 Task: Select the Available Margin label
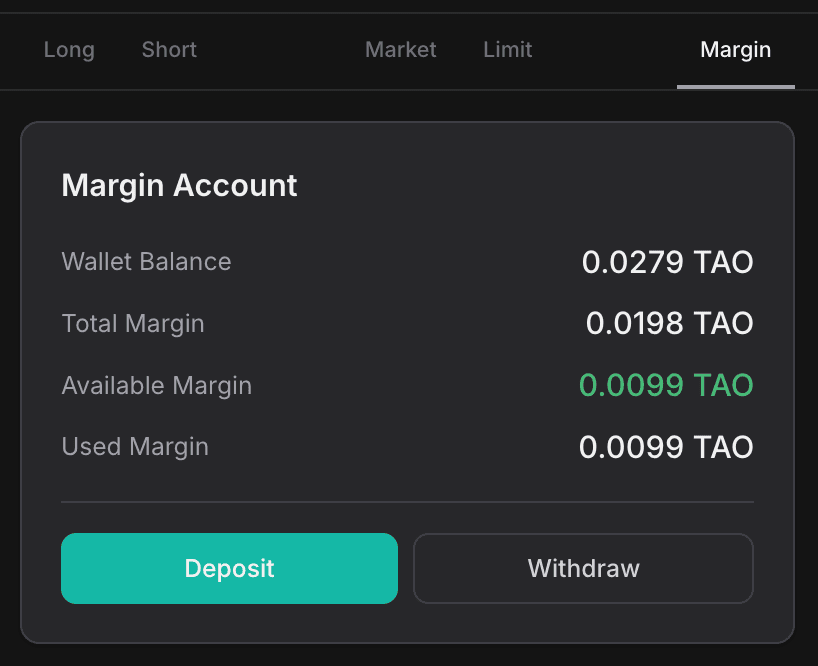point(156,386)
